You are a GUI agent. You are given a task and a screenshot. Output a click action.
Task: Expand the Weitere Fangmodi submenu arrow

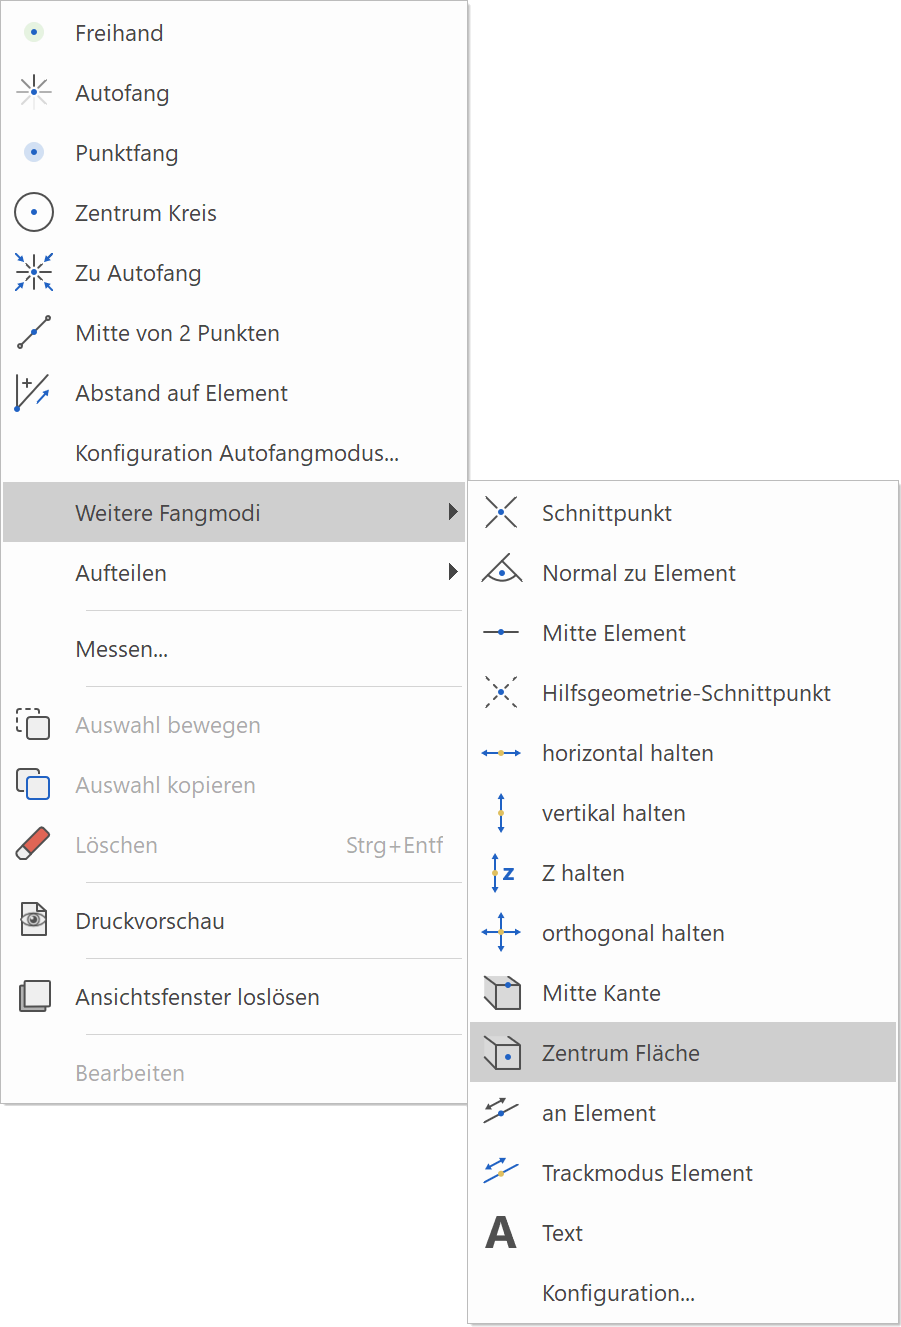pyautogui.click(x=453, y=513)
